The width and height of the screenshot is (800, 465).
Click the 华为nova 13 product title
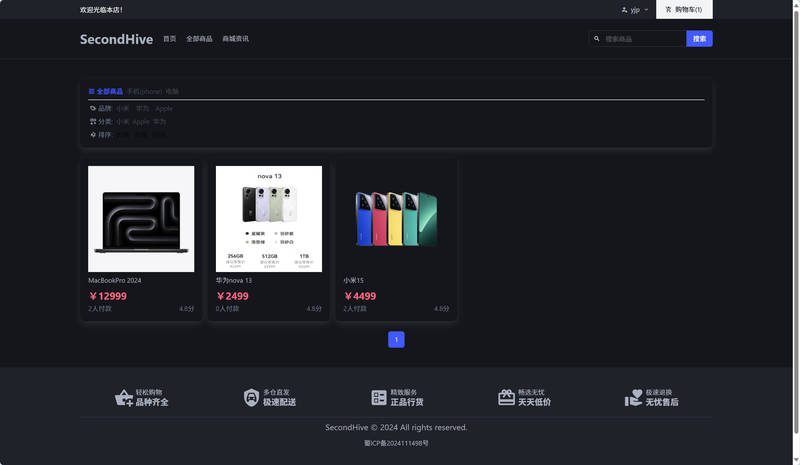[x=234, y=280]
